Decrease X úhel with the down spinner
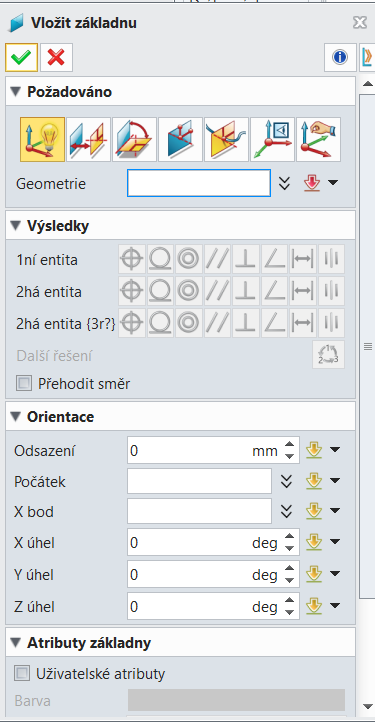This screenshot has height=722, width=375. coord(289,548)
